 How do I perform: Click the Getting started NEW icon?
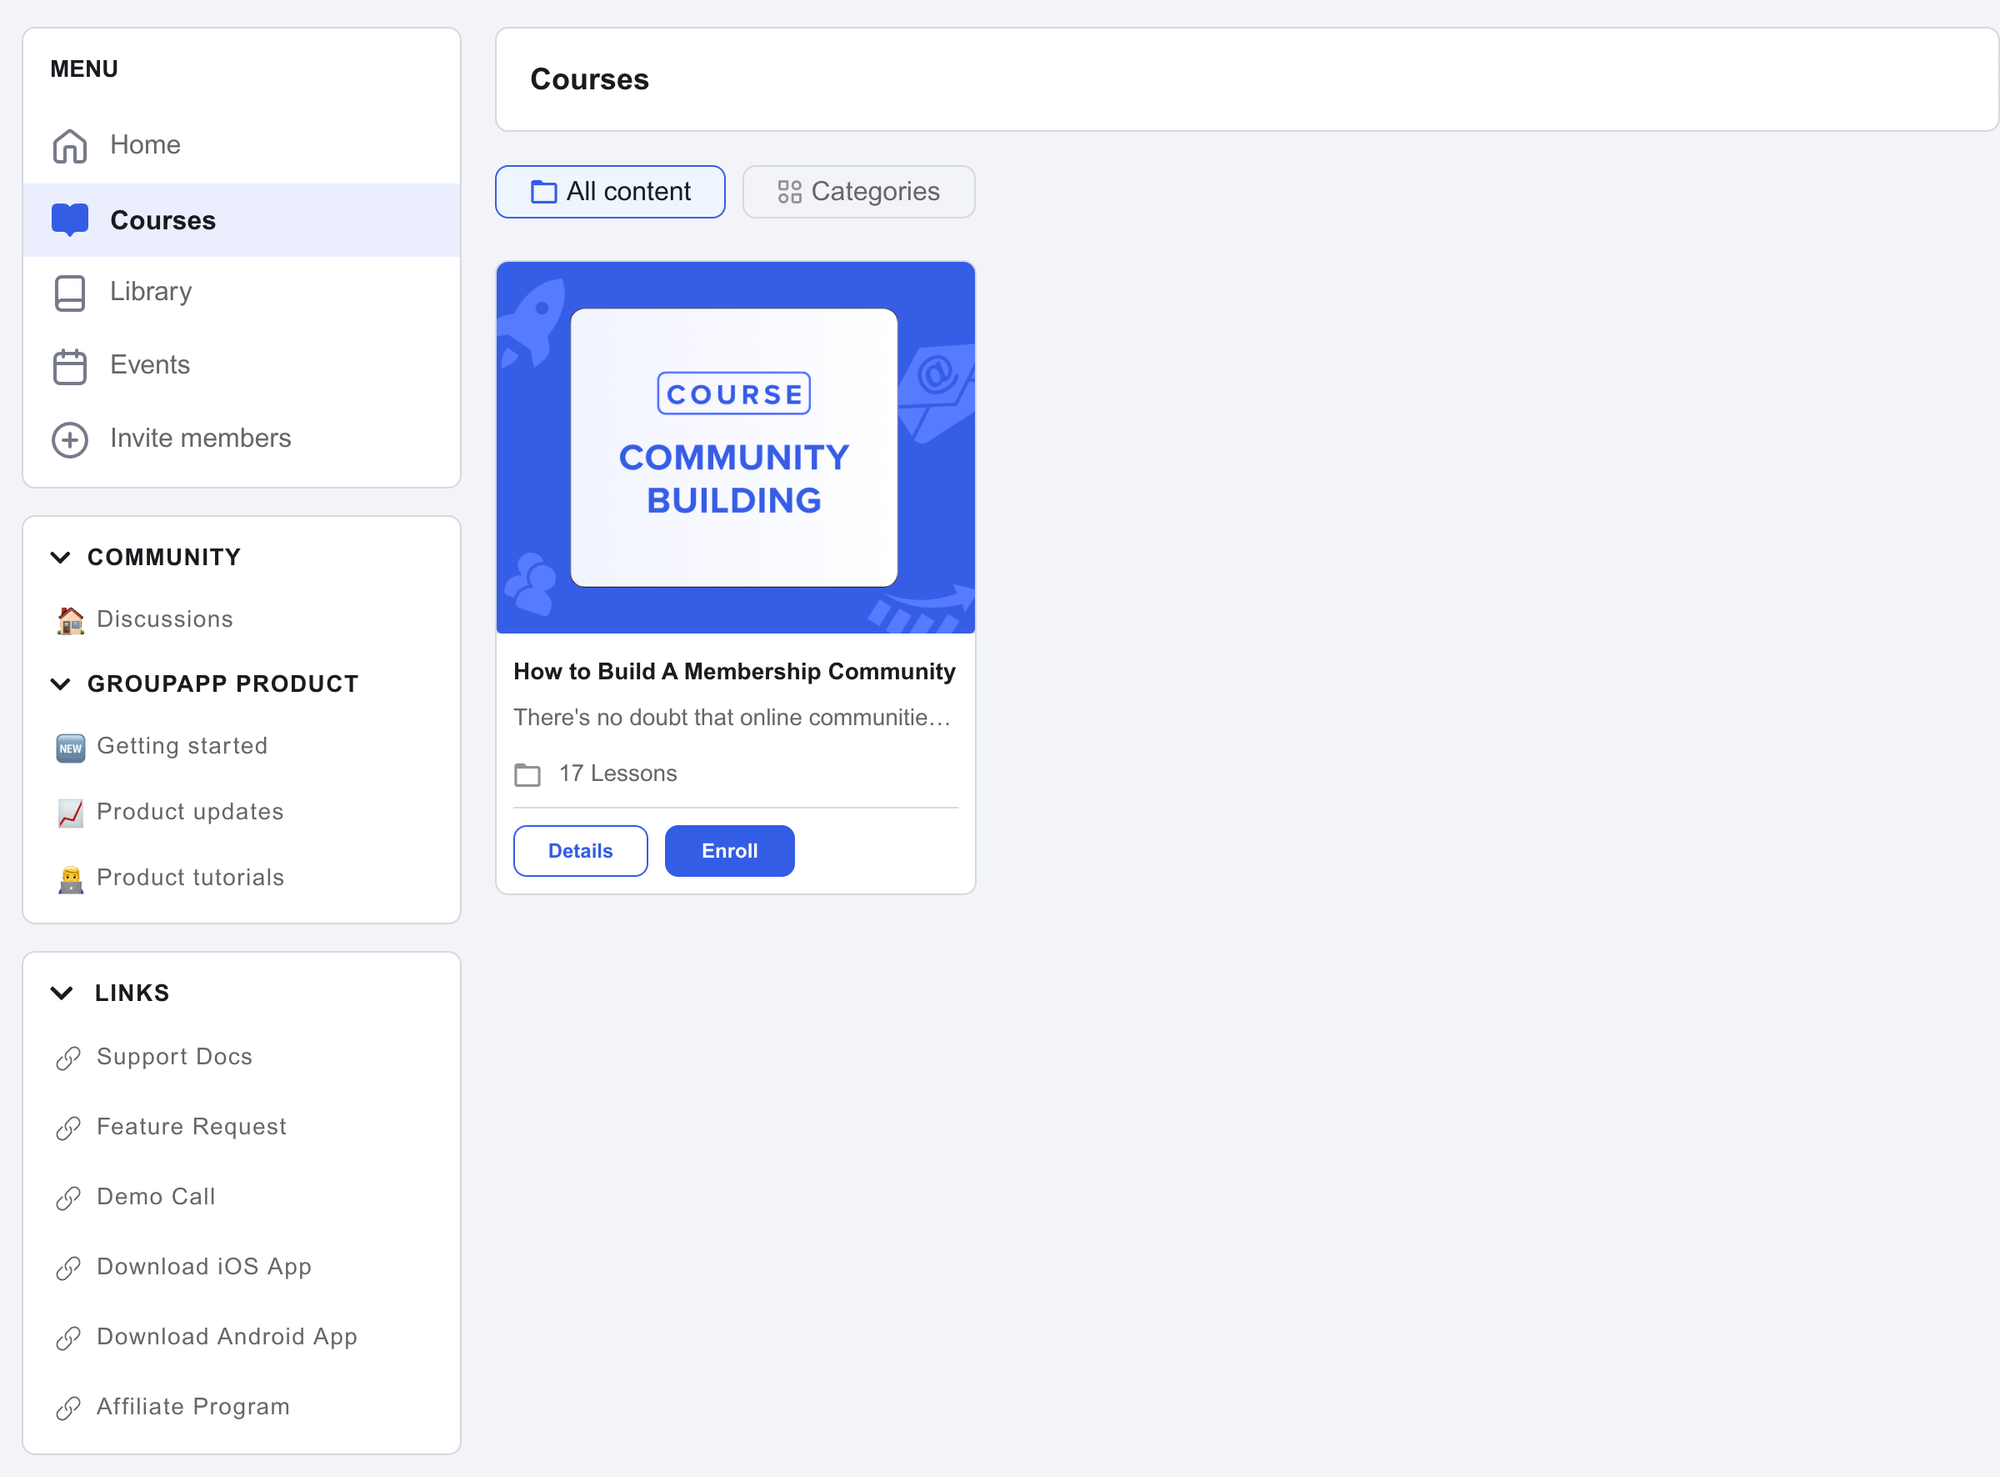[69, 746]
